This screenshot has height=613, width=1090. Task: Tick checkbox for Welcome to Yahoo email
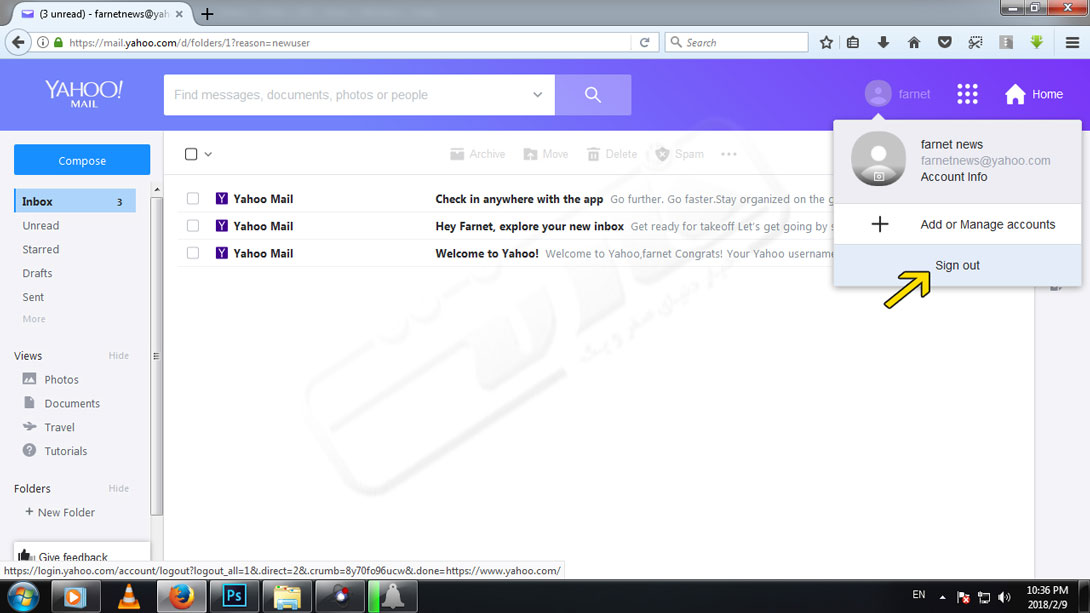[x=193, y=253]
